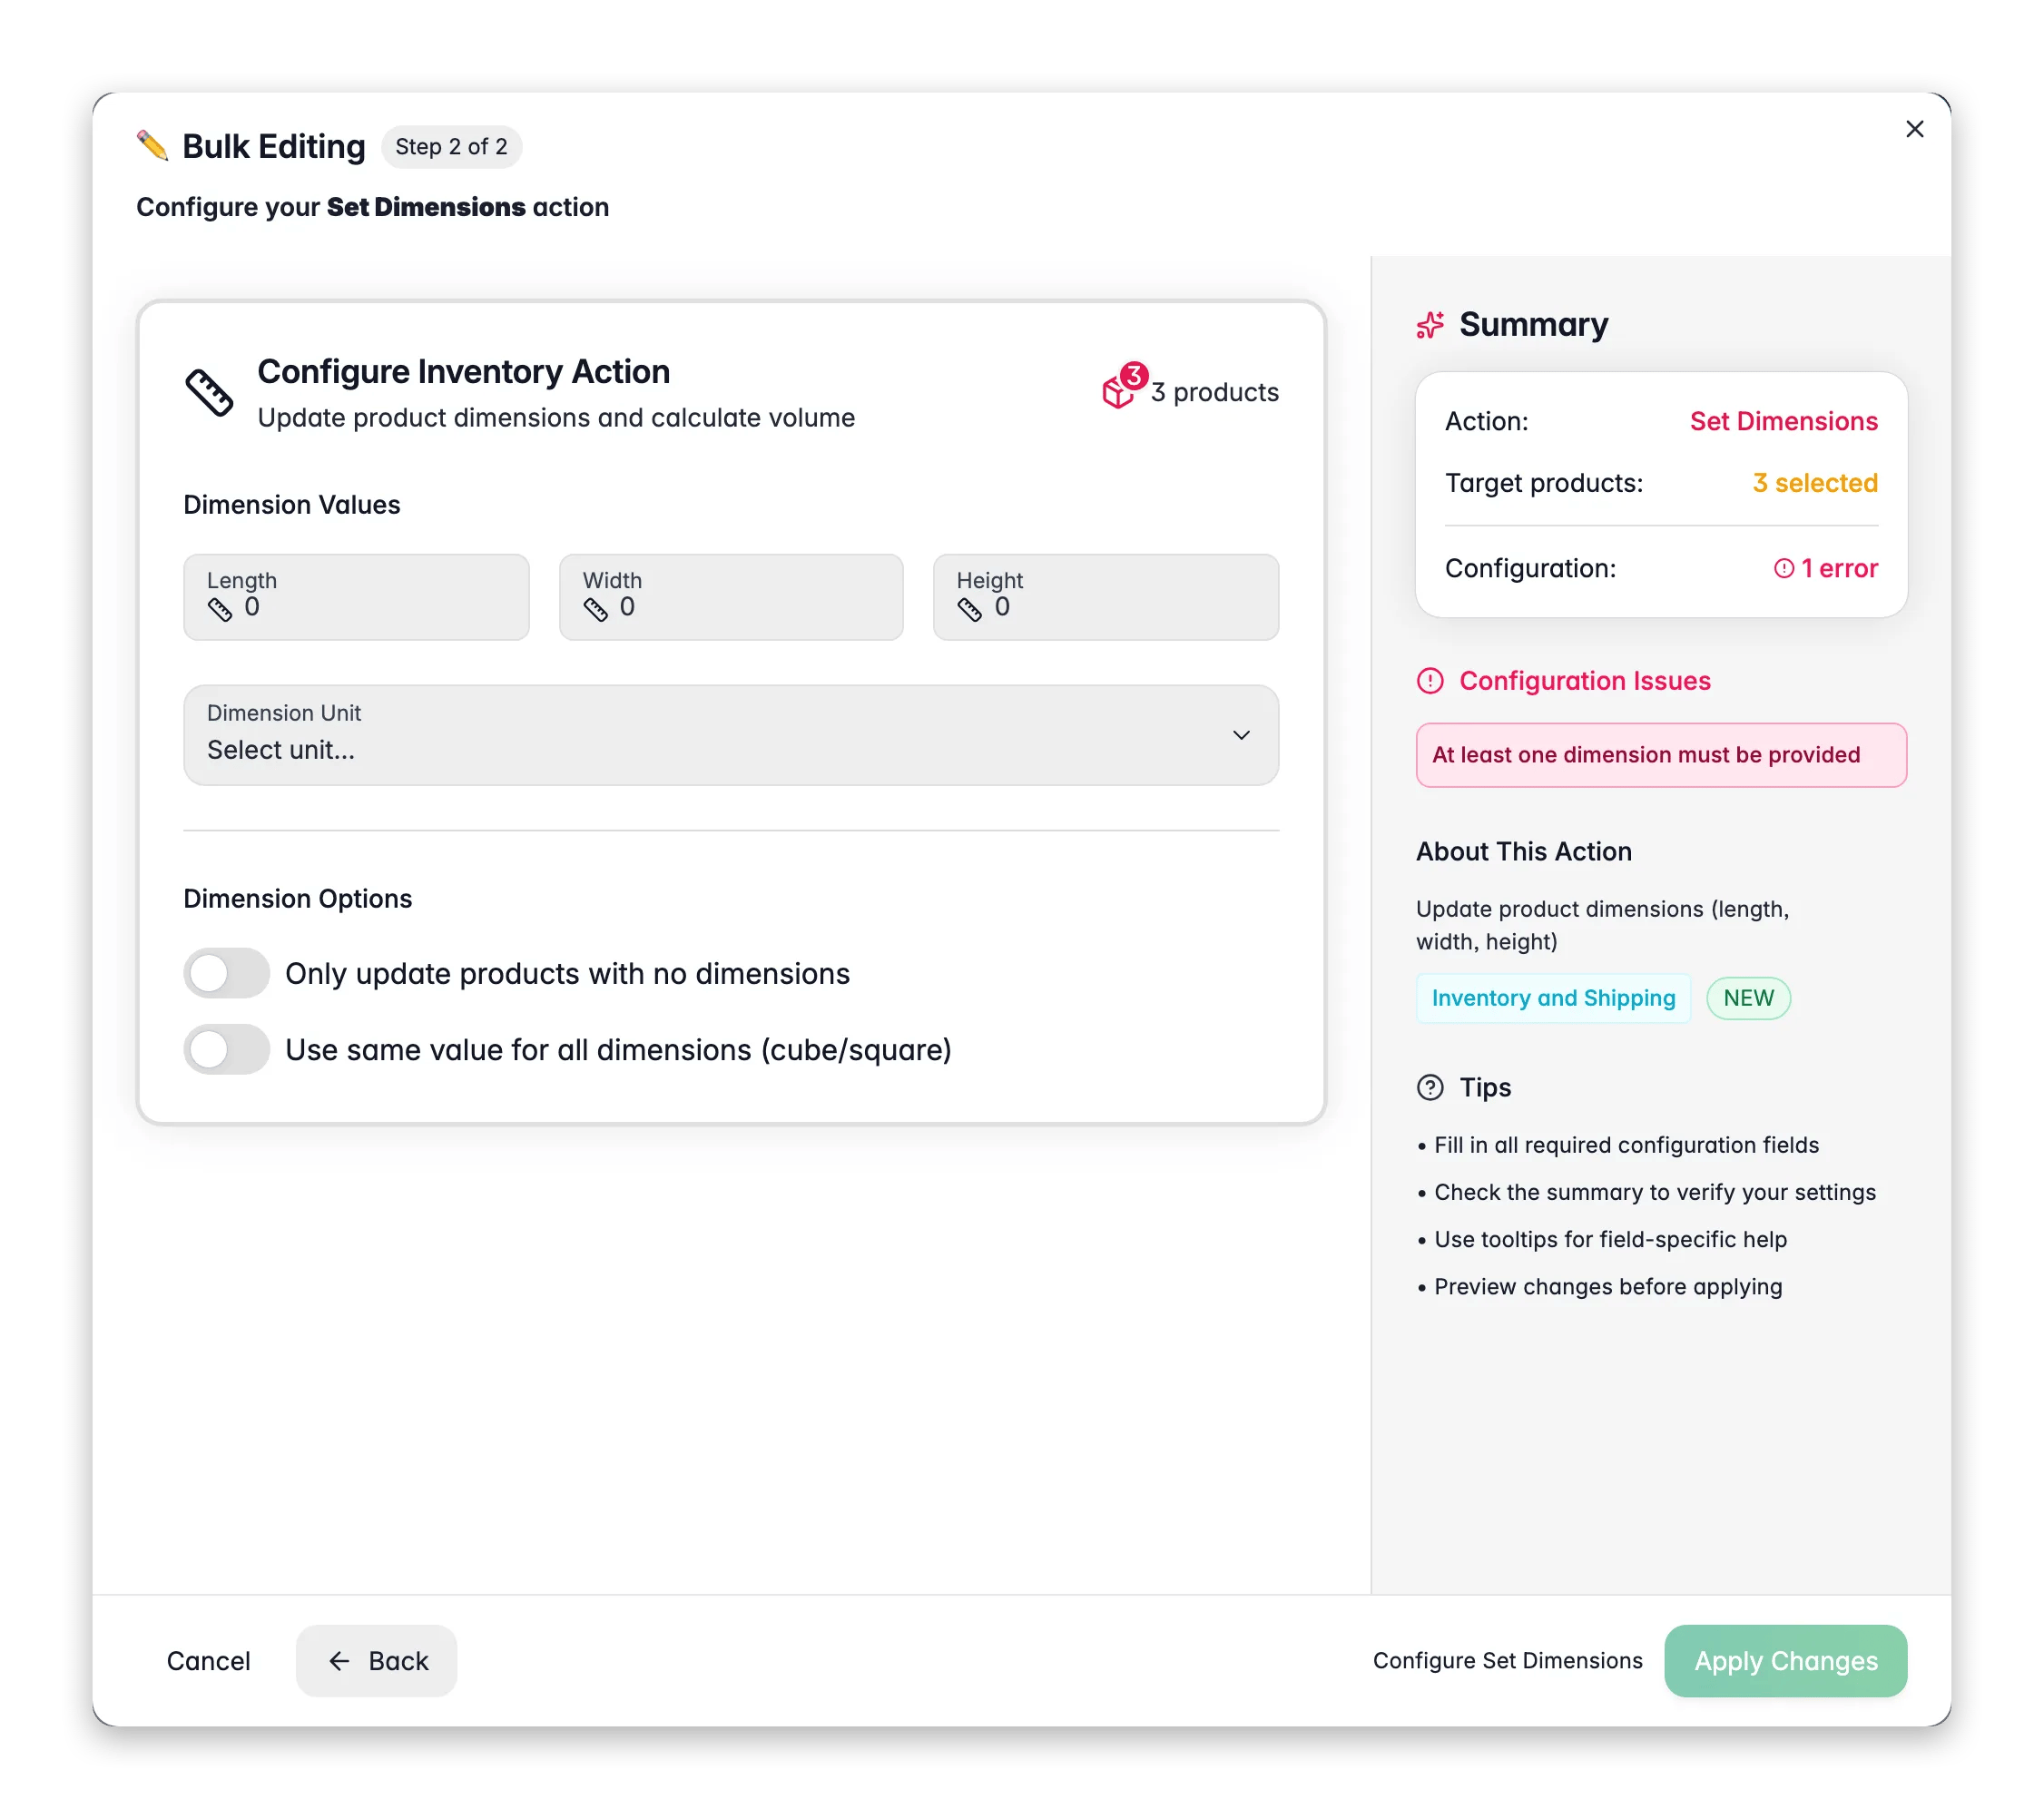The height and width of the screenshot is (1819, 2044).
Task: Click the 'At least one dimension must be provided' message
Action: [x=1661, y=755]
